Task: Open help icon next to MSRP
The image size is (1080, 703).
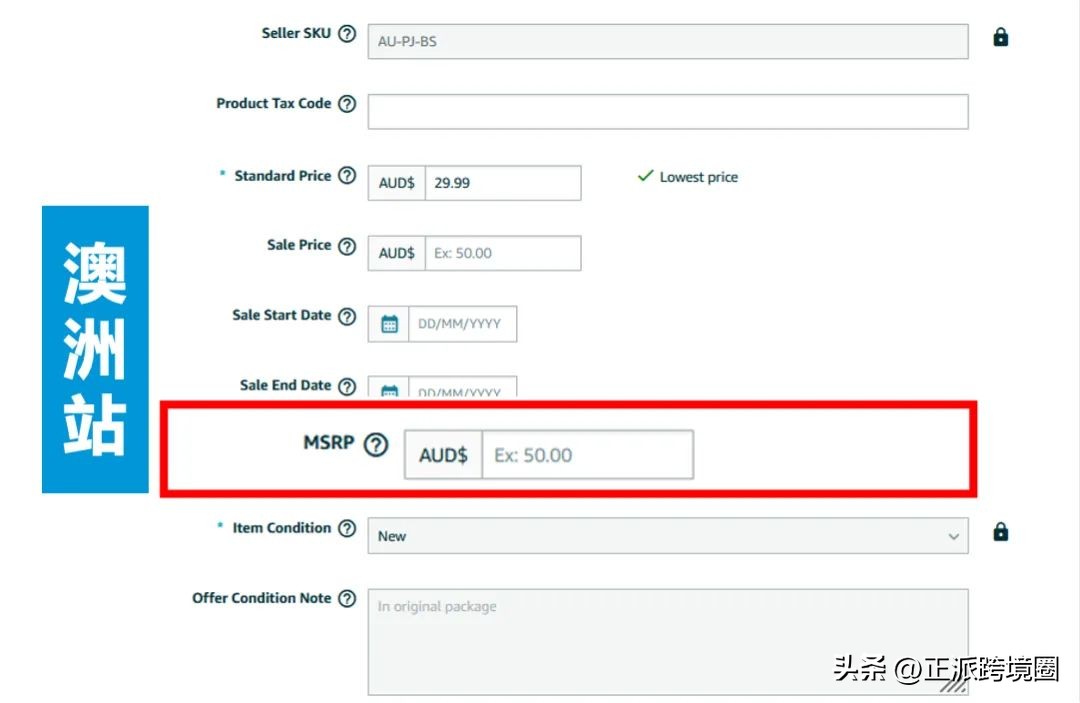Action: (x=376, y=445)
